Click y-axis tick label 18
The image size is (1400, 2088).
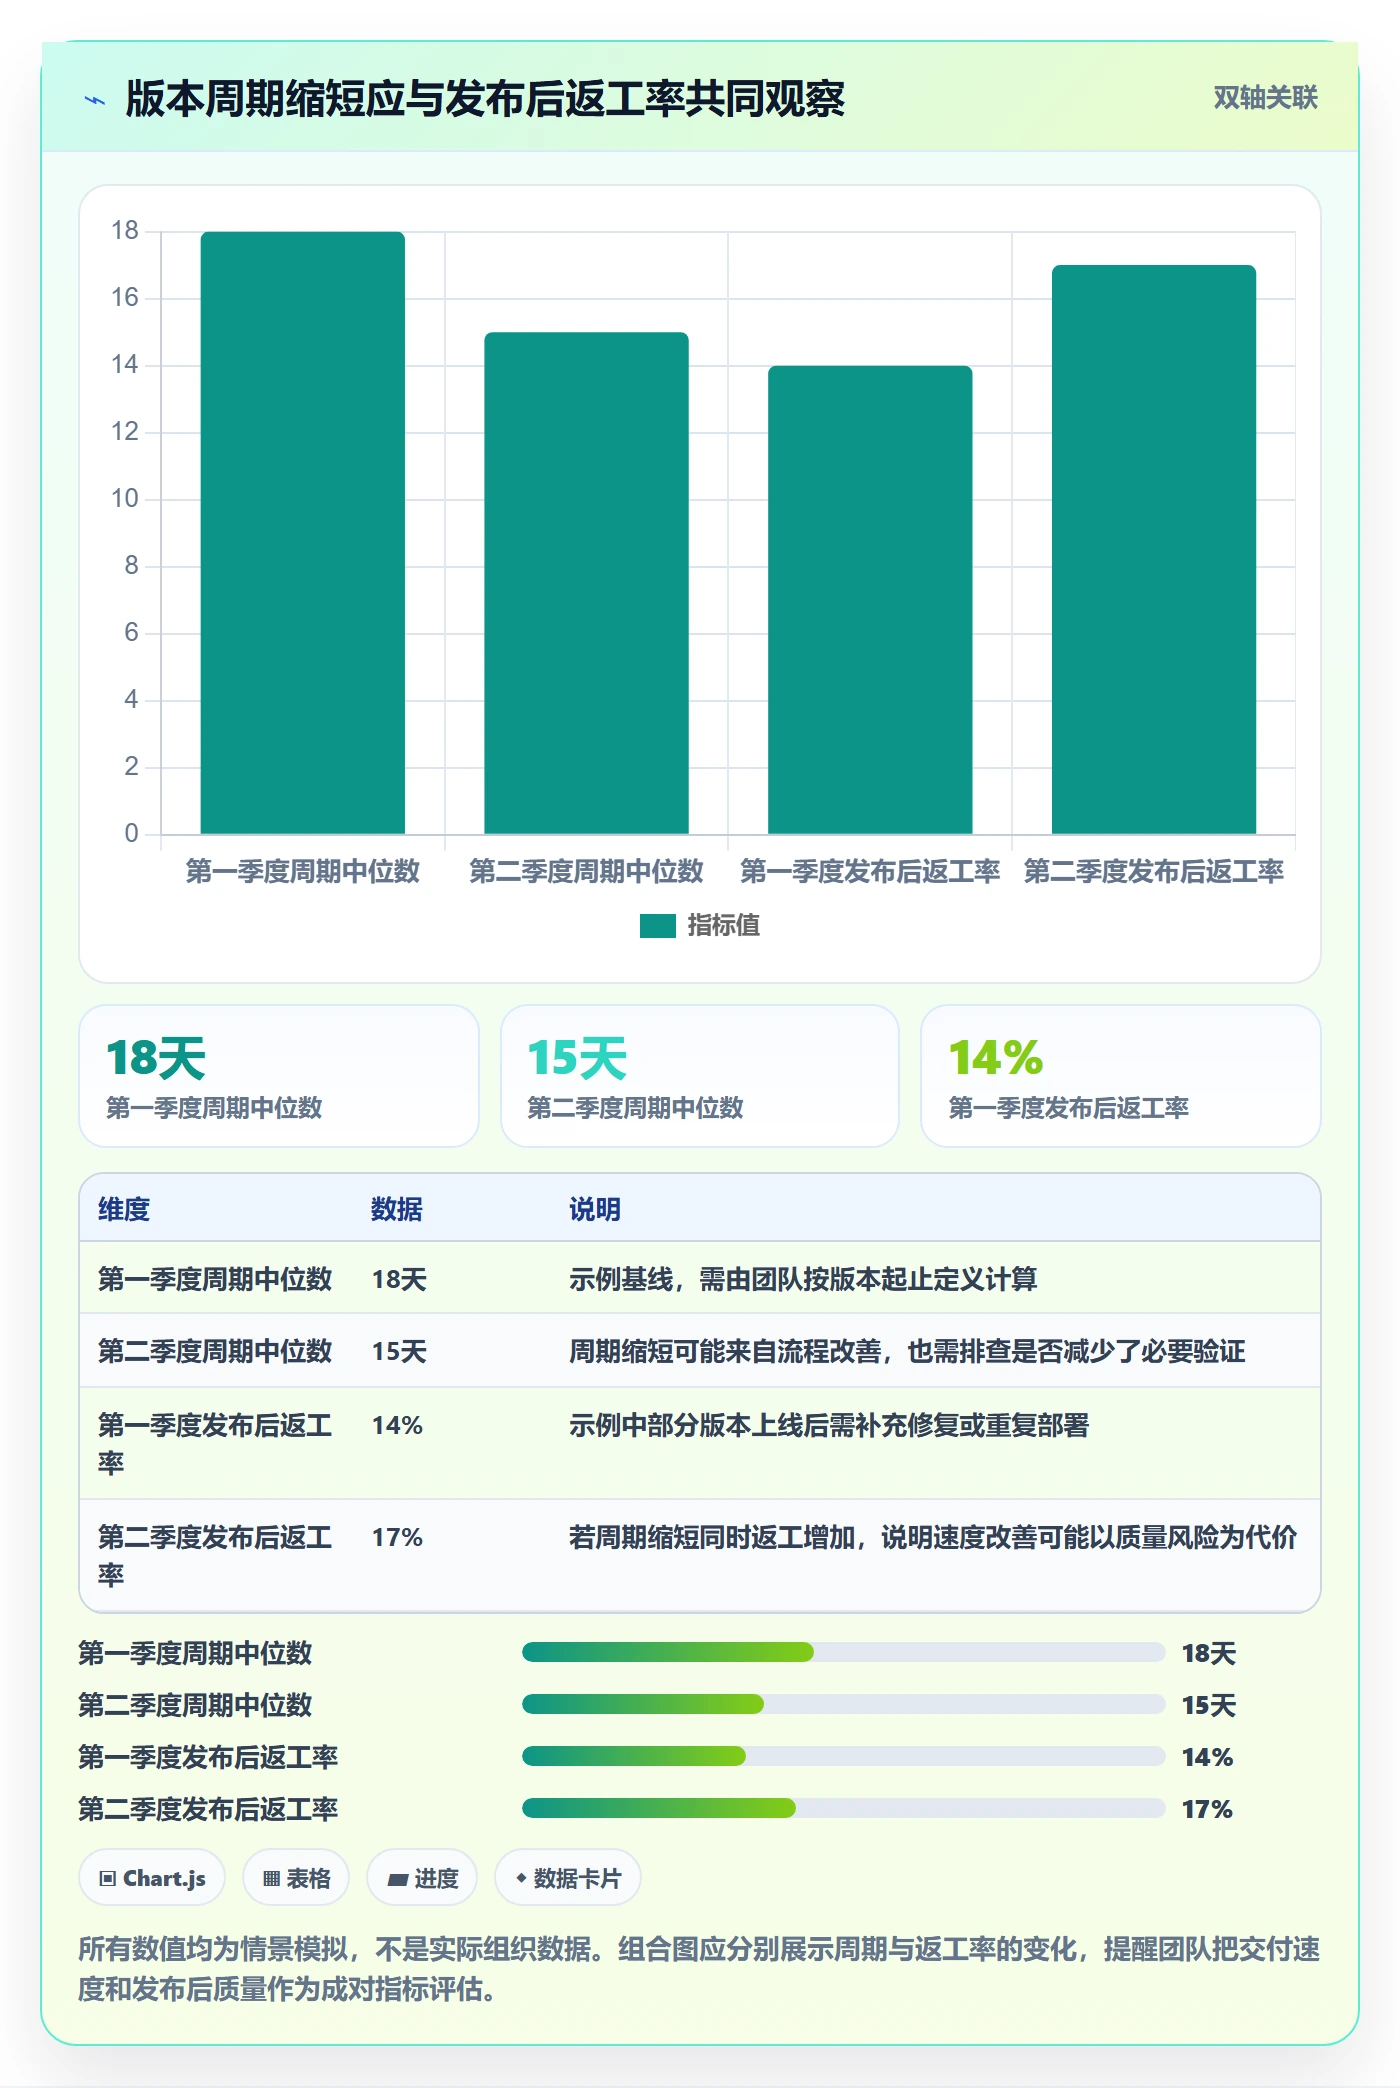(x=125, y=231)
